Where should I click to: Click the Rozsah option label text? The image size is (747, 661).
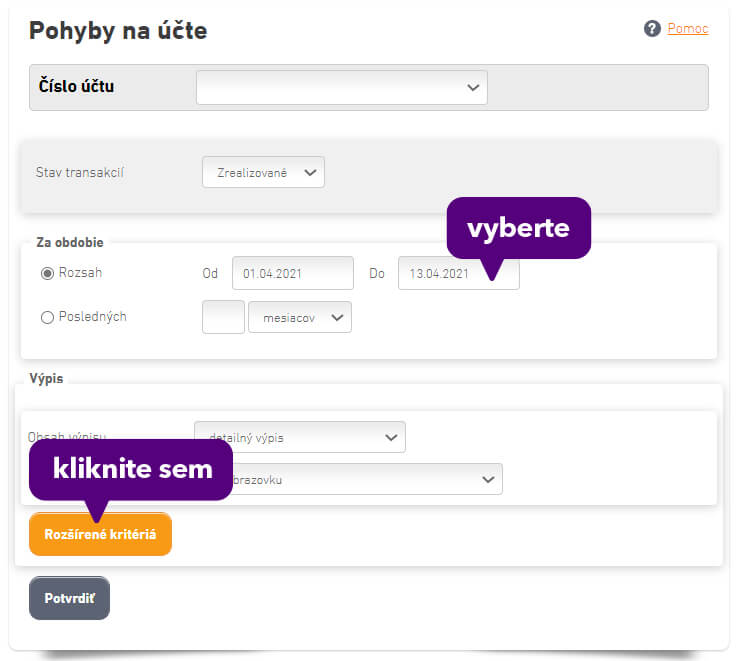(x=80, y=273)
